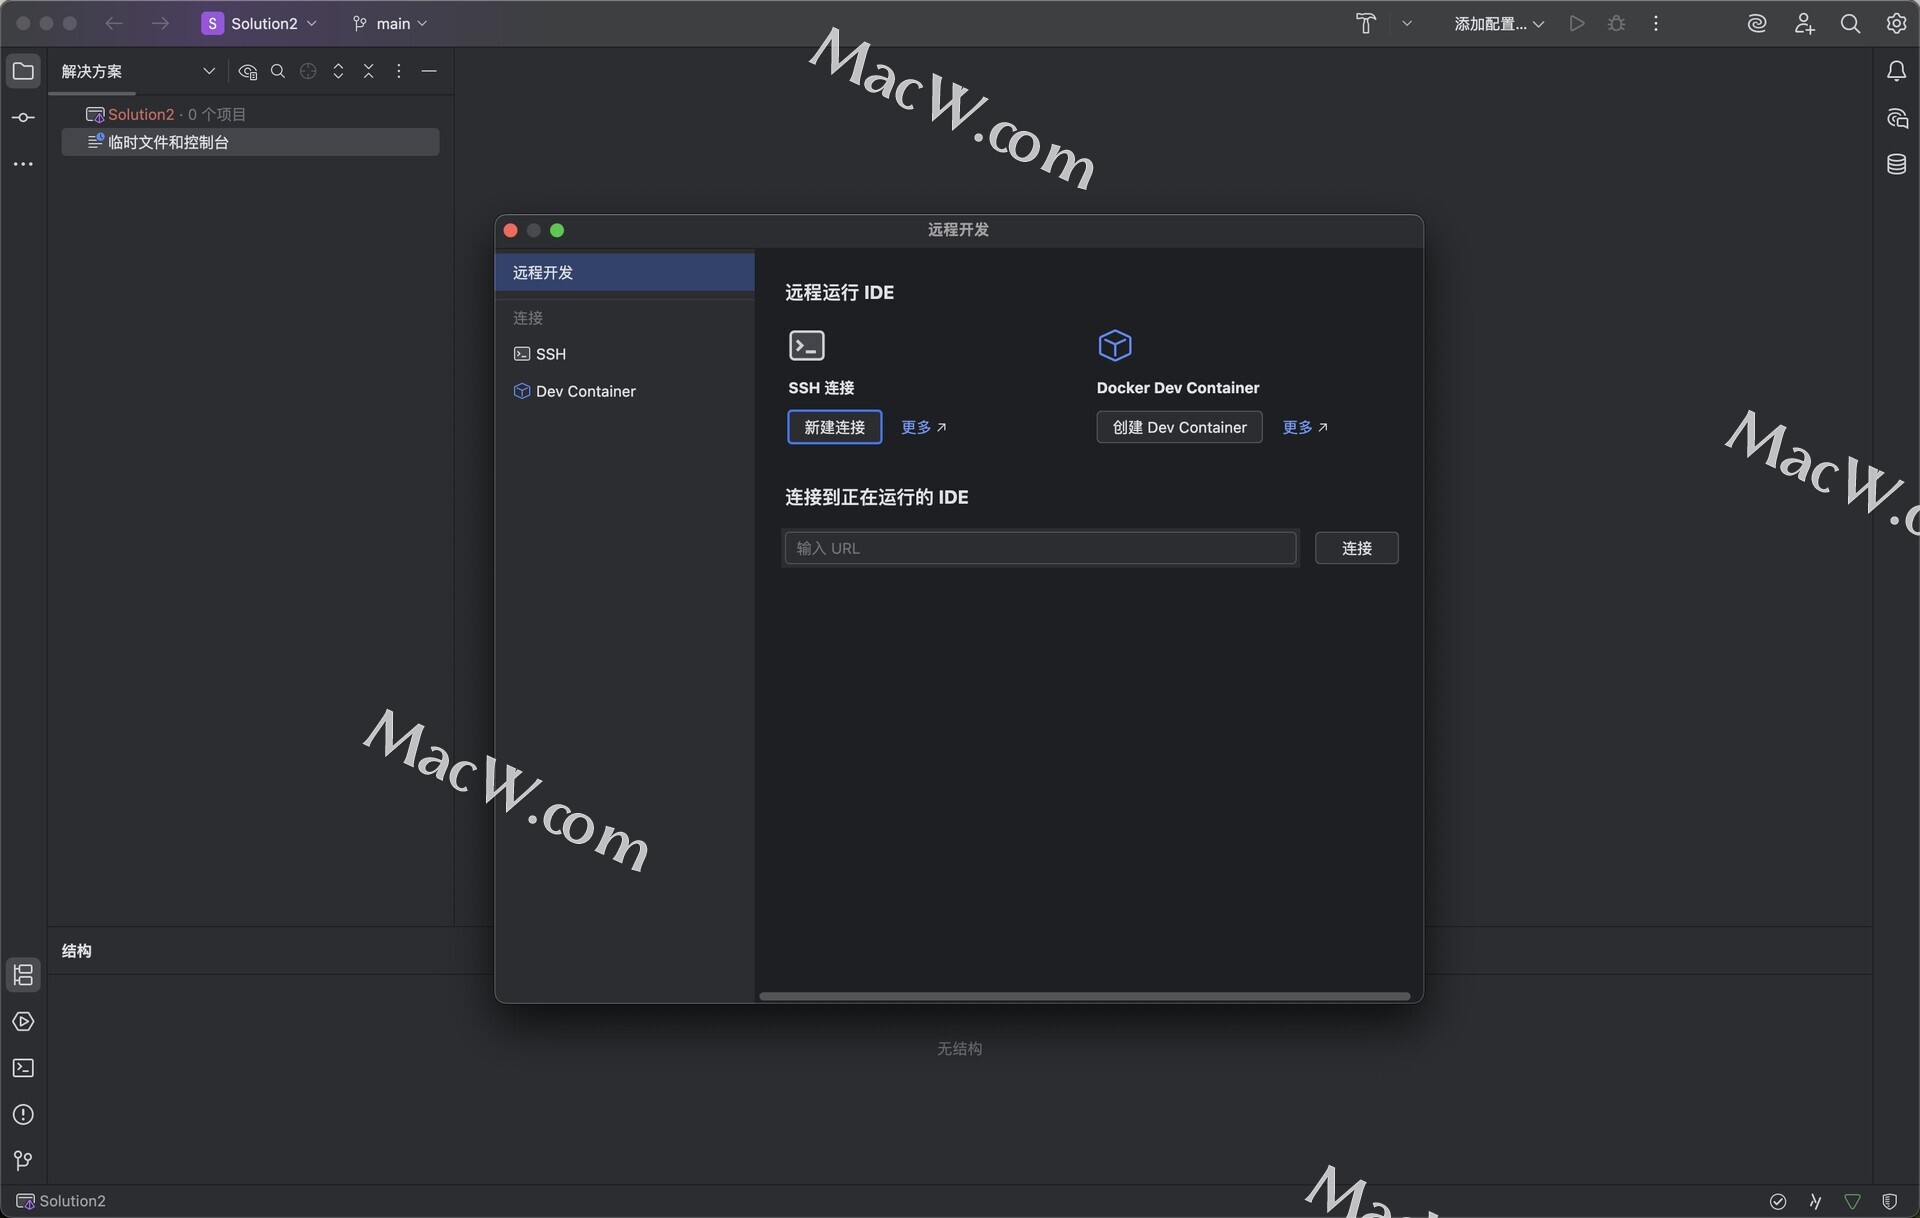Open the 更多 link under SSH 连接
Screen dimensions: 1920x1218
click(x=924, y=427)
